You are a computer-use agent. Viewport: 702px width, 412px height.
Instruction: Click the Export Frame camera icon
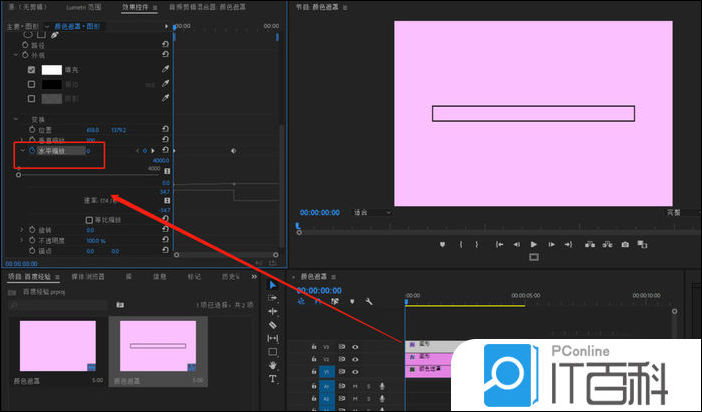point(625,244)
